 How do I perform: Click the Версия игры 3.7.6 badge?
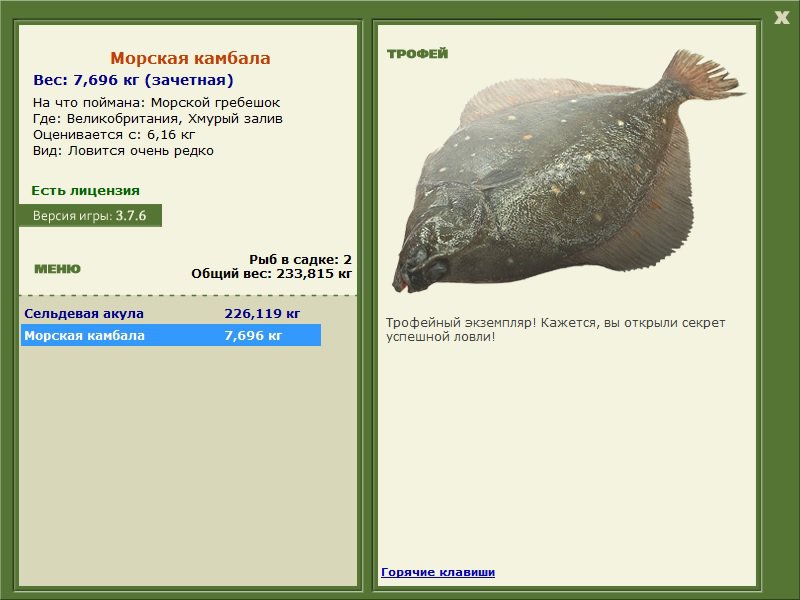[90, 215]
